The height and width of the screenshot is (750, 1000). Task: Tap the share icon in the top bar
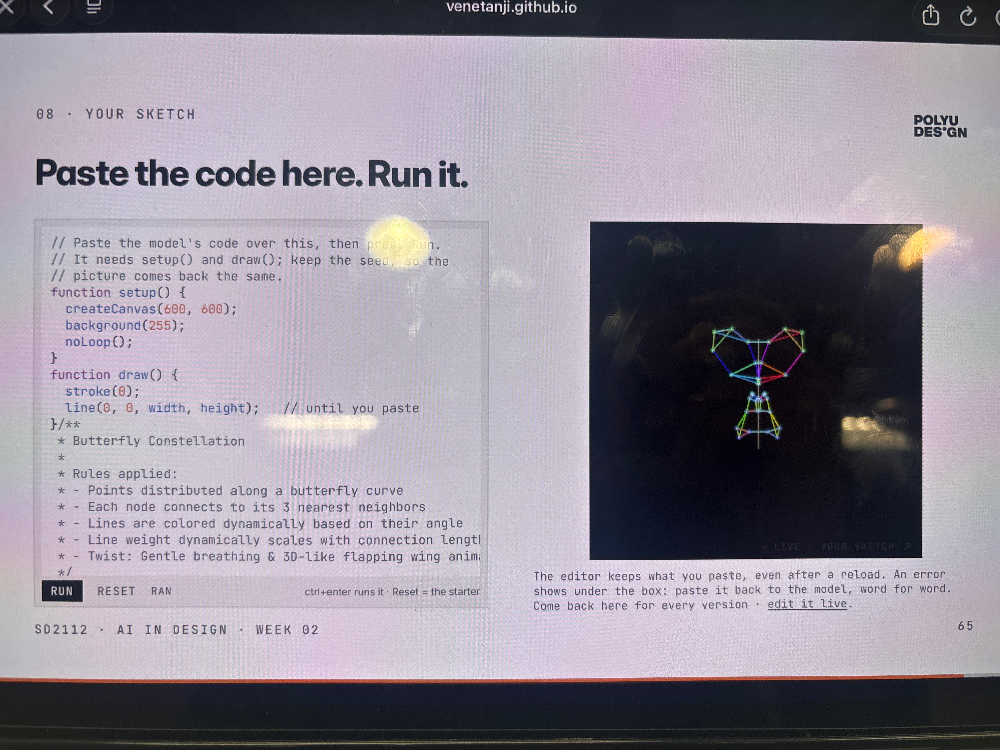[930, 15]
